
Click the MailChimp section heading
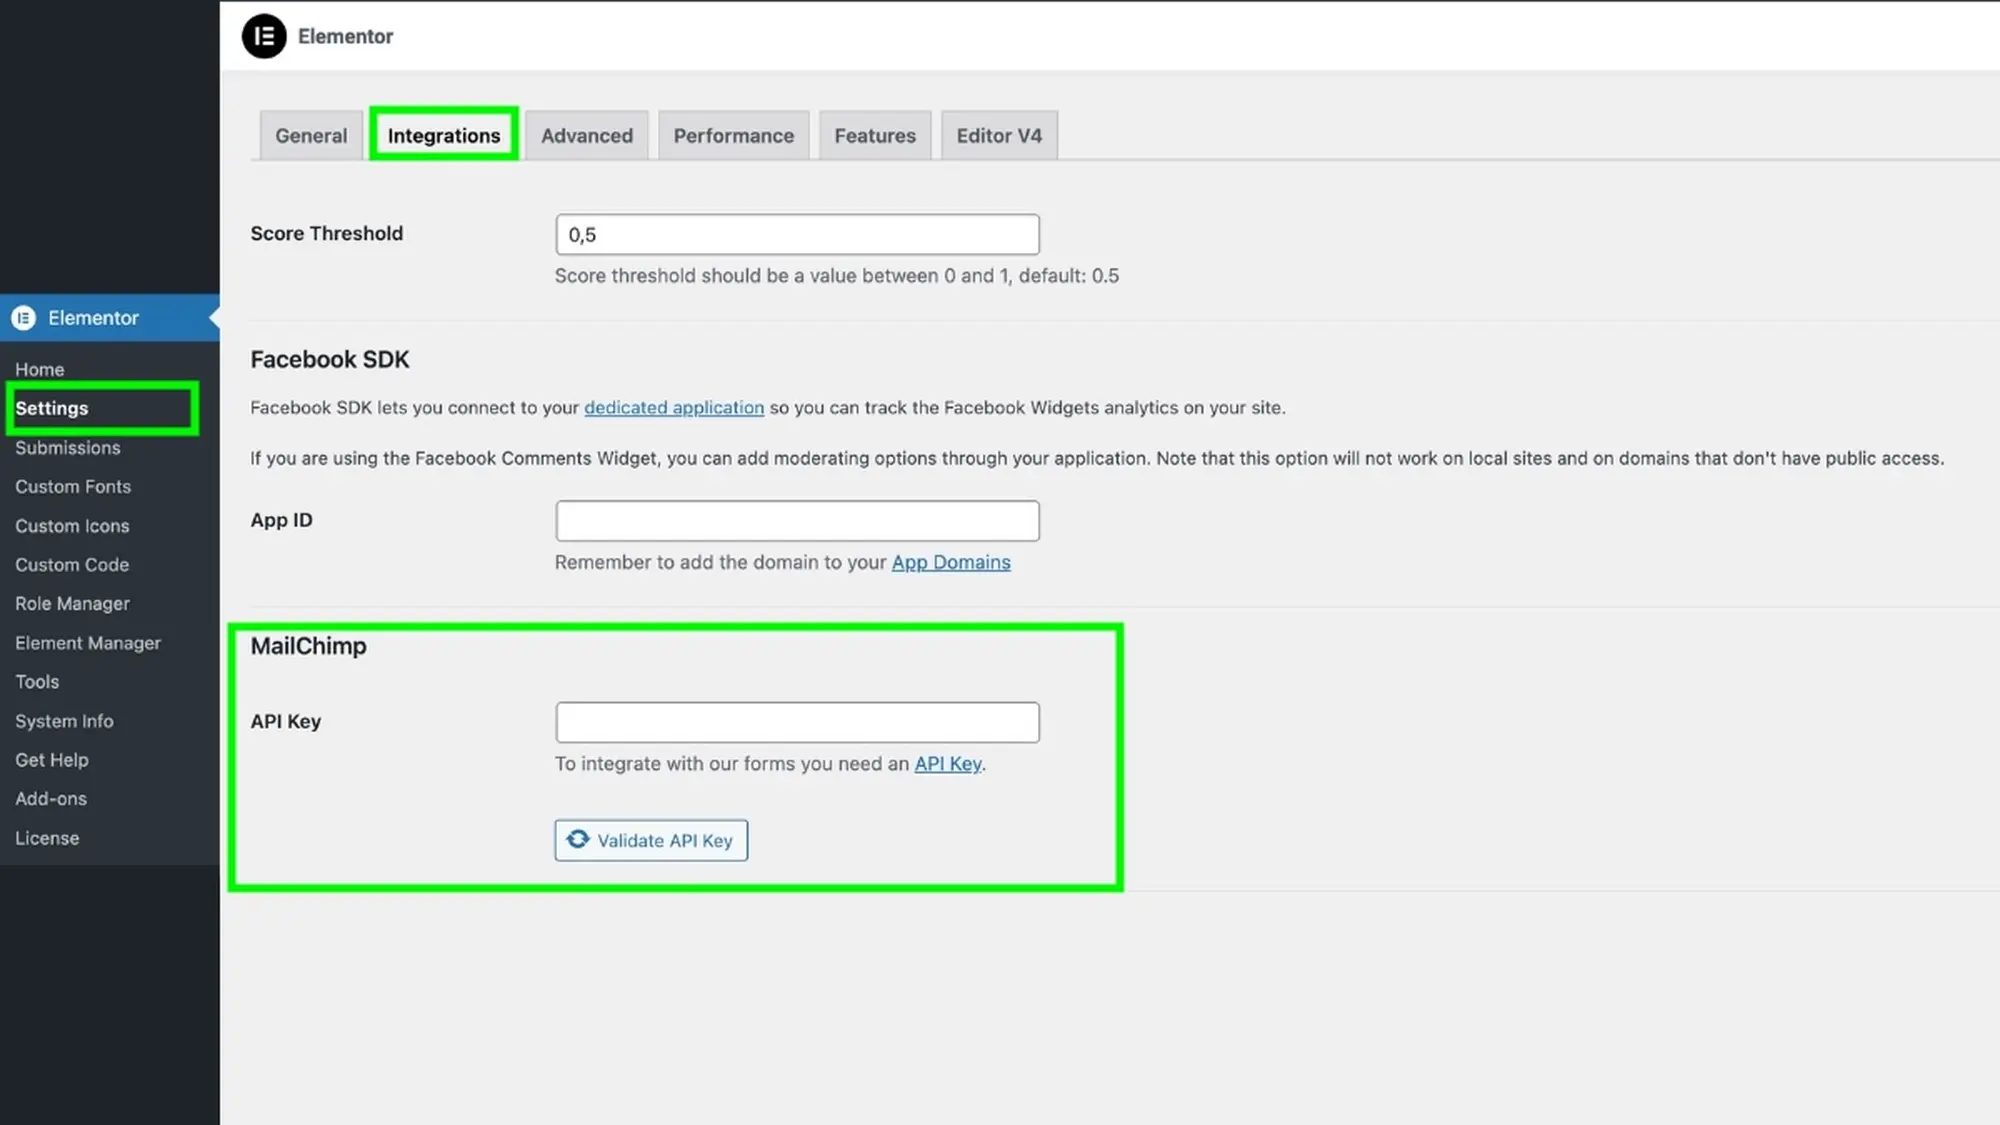tap(309, 646)
